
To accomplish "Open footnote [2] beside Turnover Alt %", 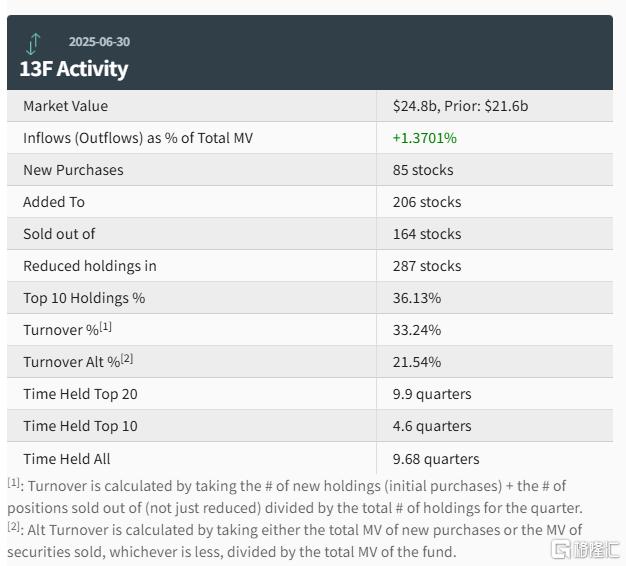I will [x=127, y=358].
